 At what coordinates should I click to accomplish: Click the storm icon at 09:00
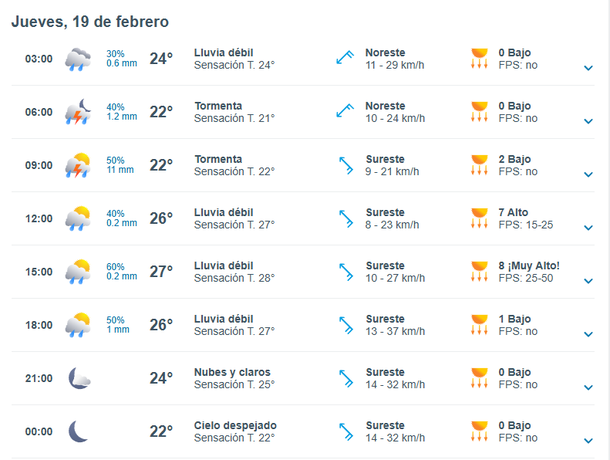coord(78,165)
